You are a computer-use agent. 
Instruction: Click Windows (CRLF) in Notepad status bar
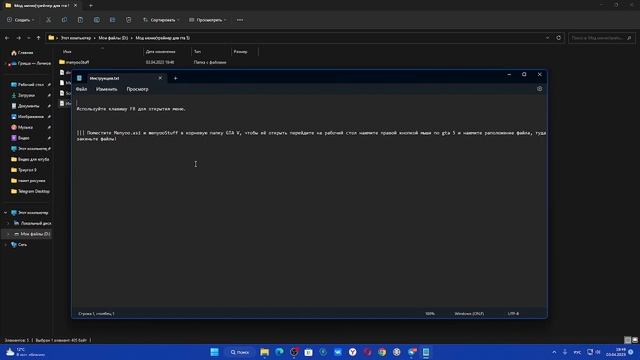coord(469,313)
